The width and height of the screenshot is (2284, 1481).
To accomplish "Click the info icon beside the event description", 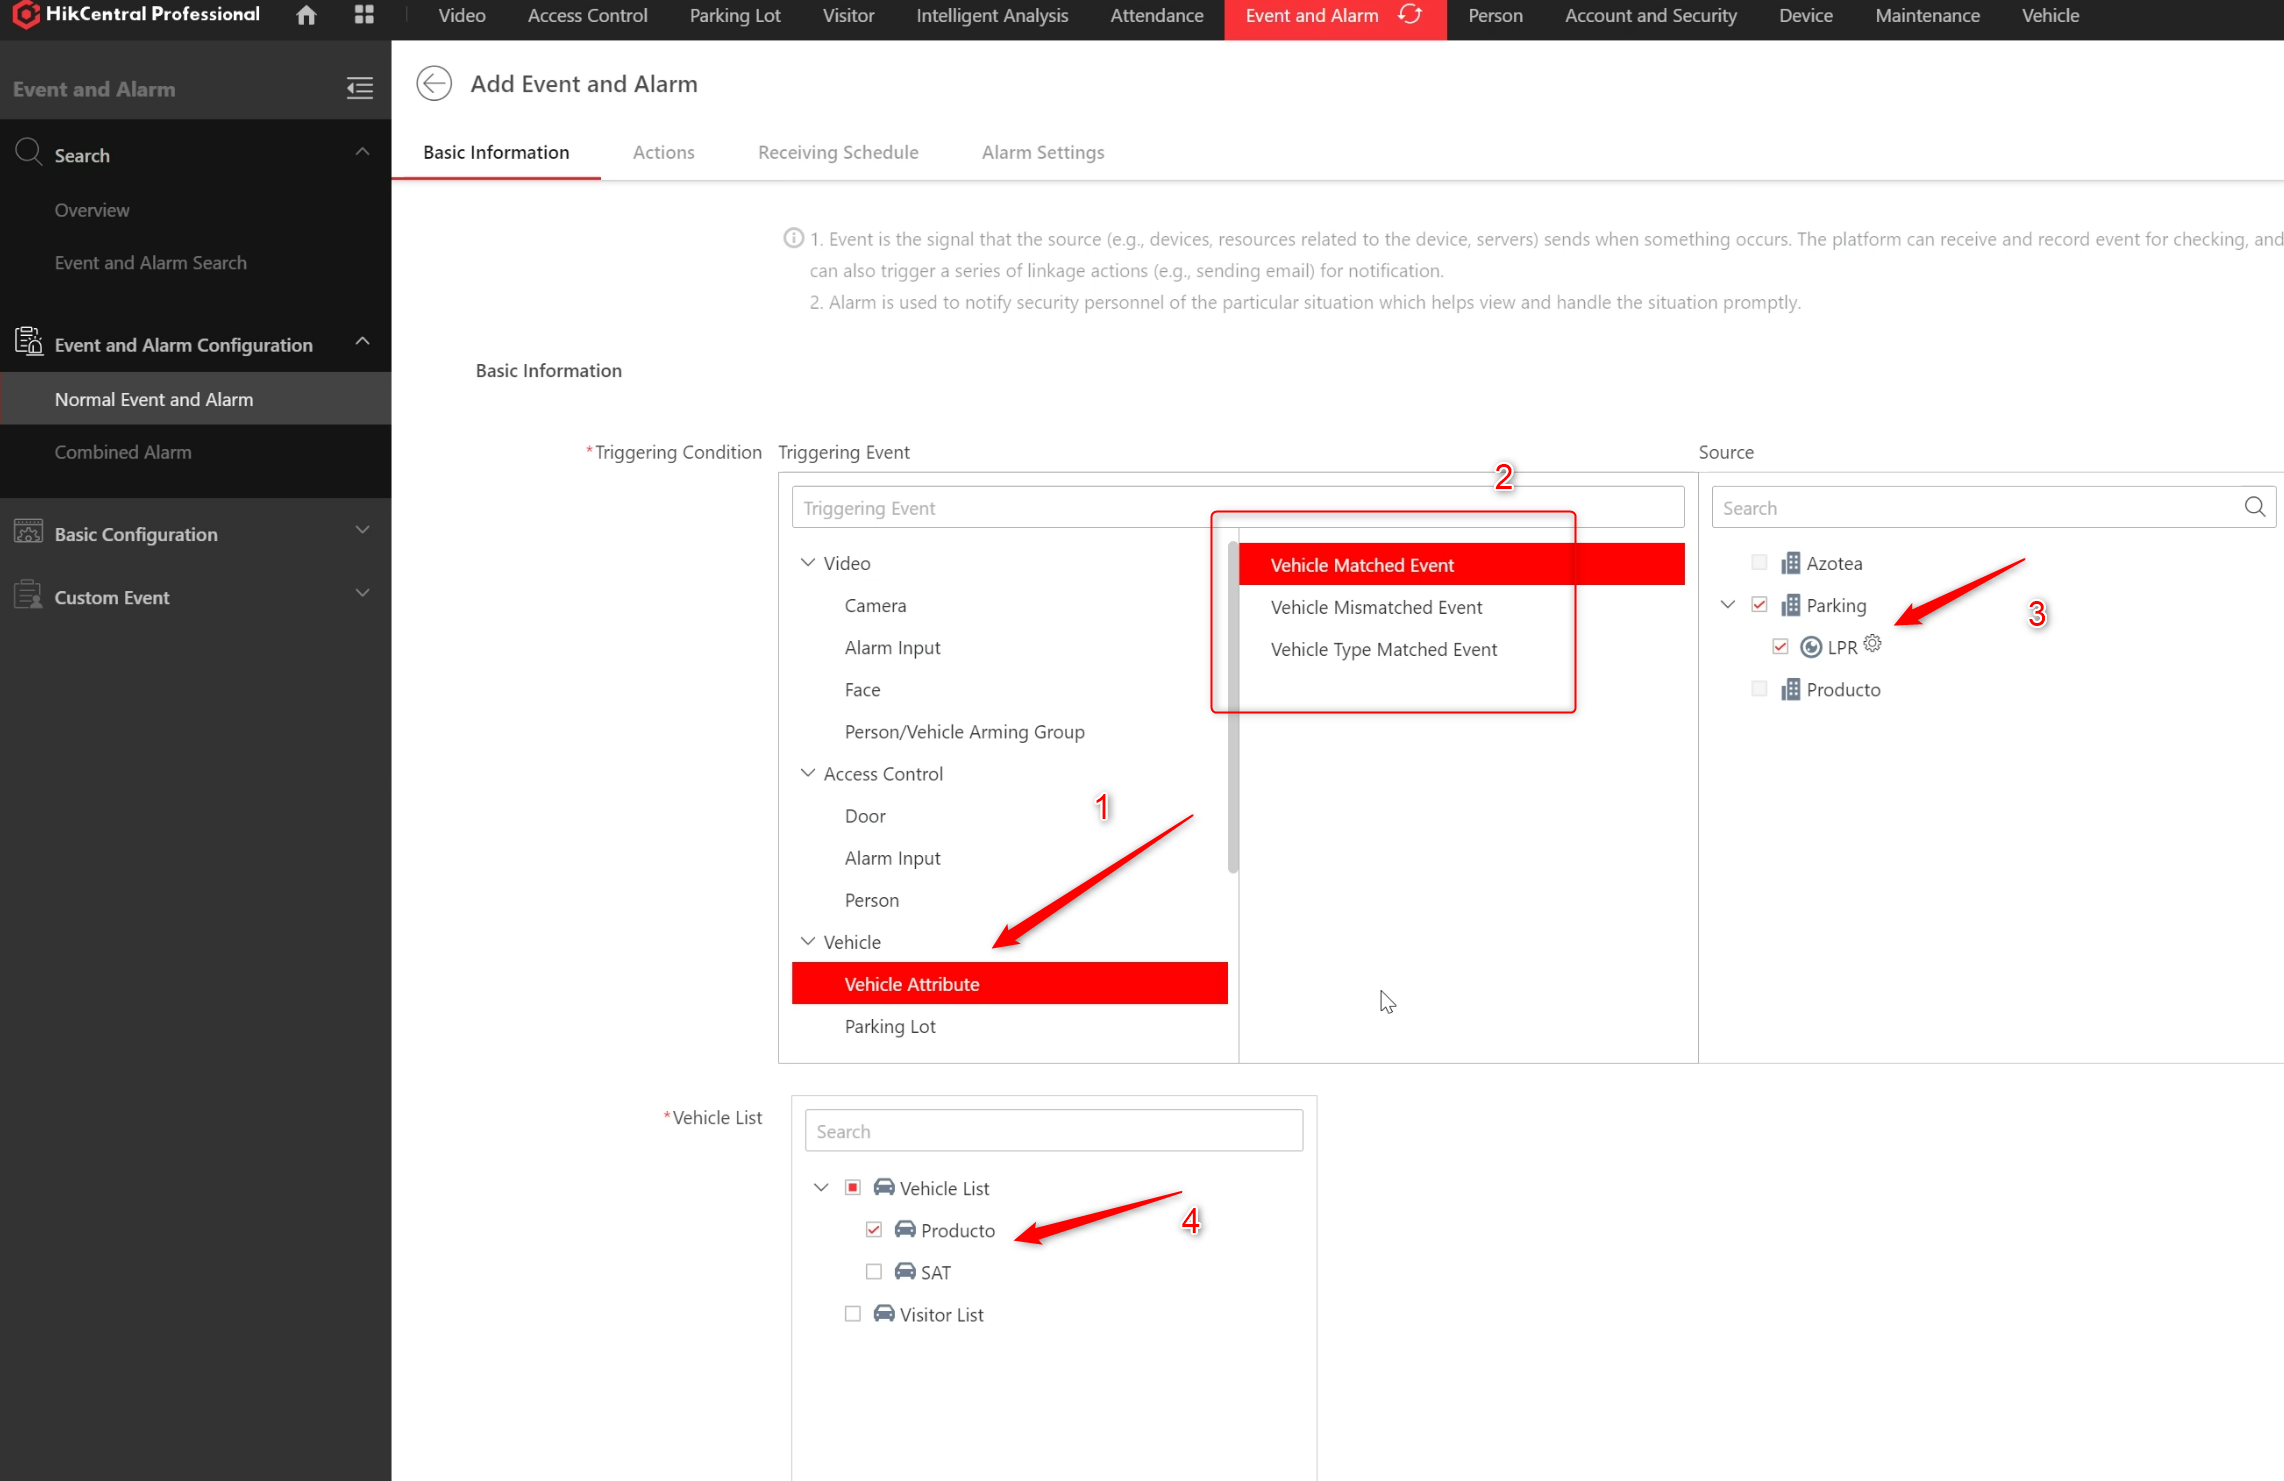I will (793, 238).
